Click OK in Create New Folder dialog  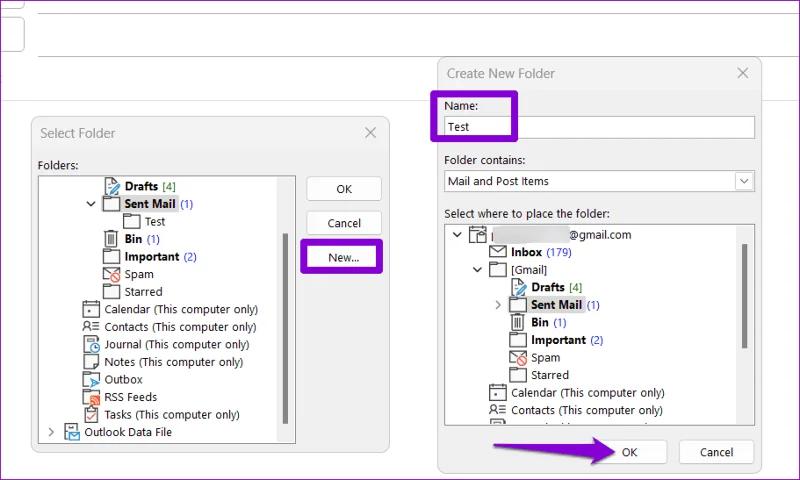(x=629, y=452)
